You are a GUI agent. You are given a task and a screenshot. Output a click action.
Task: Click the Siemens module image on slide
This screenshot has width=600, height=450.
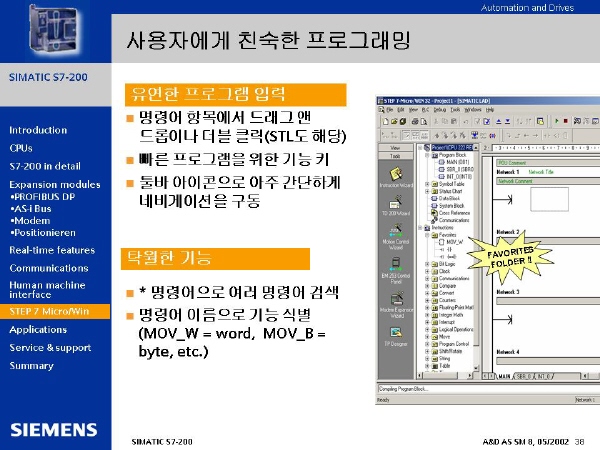point(55,31)
